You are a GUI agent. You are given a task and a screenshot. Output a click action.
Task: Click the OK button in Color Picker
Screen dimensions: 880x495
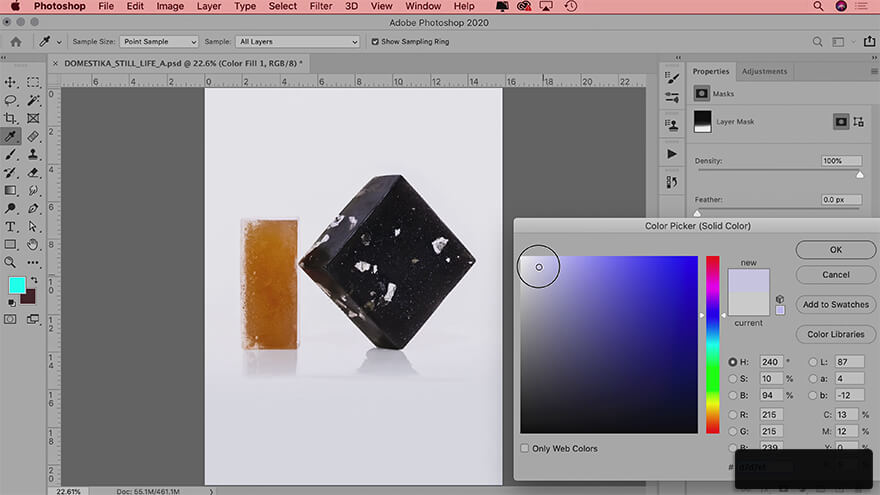click(835, 250)
